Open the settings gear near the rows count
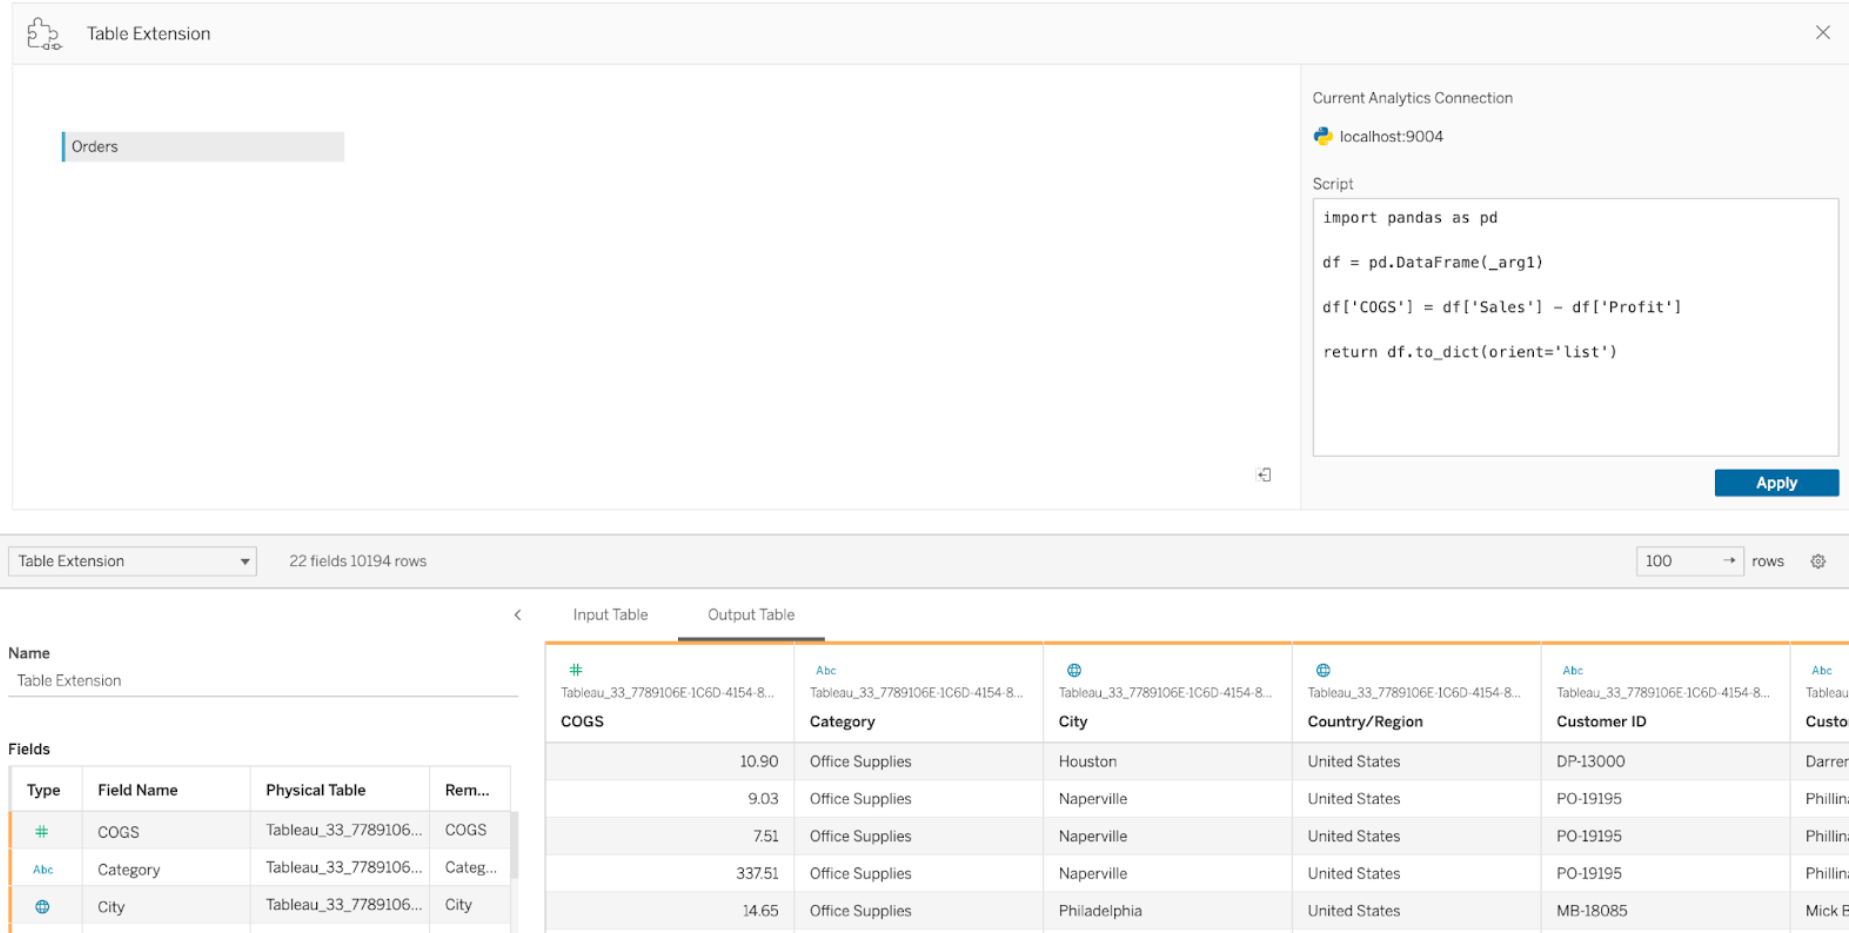This screenshot has height=933, width=1849. point(1817,561)
